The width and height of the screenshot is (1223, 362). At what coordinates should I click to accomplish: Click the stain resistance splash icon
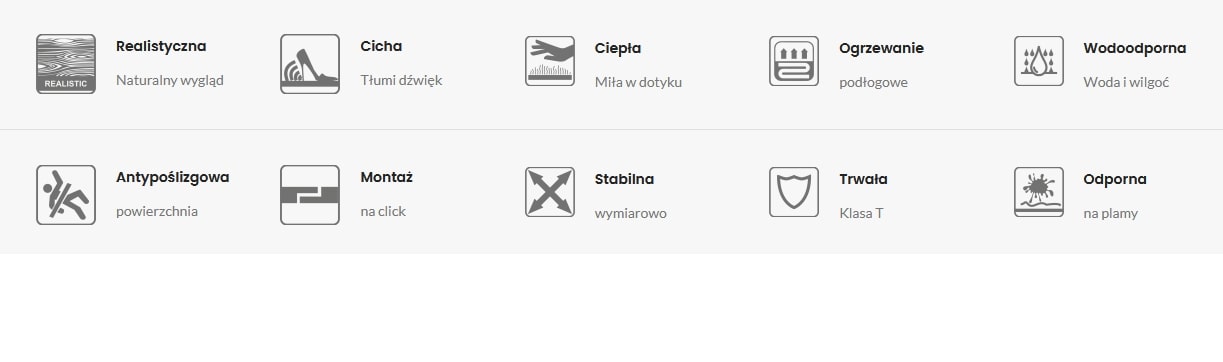pos(1039,192)
